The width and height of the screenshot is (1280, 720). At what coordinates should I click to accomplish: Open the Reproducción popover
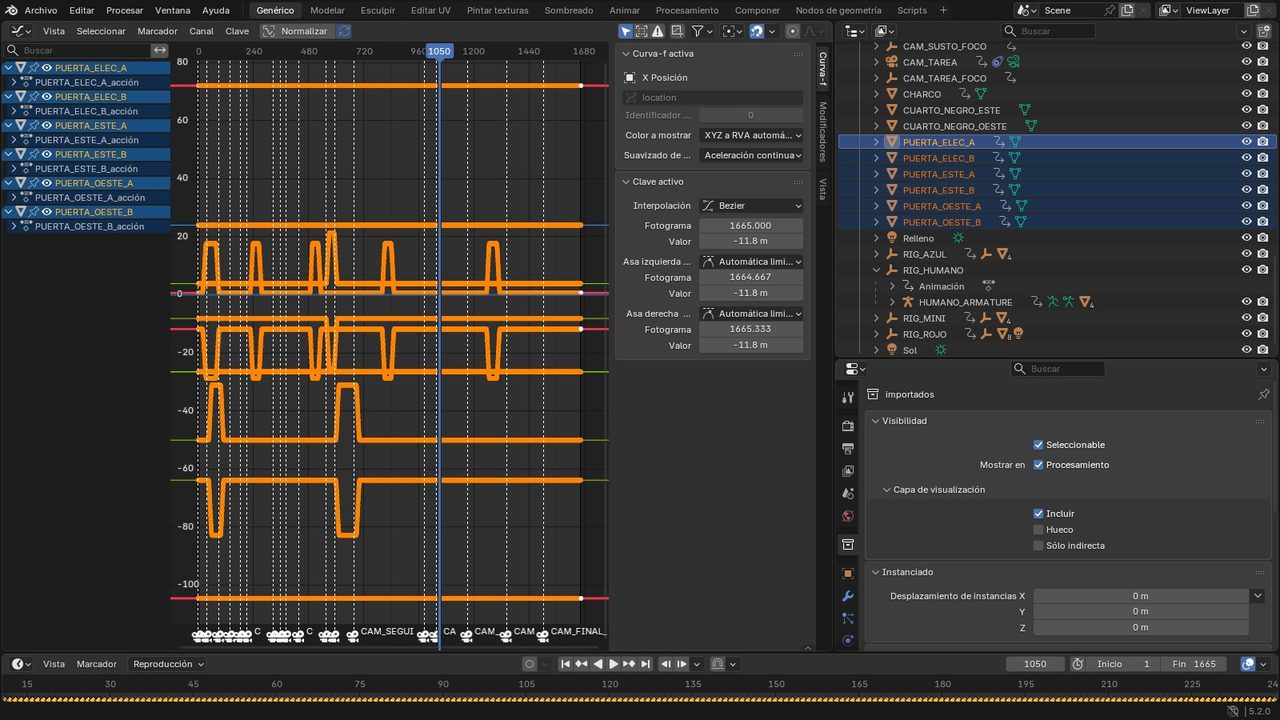[x=168, y=664]
